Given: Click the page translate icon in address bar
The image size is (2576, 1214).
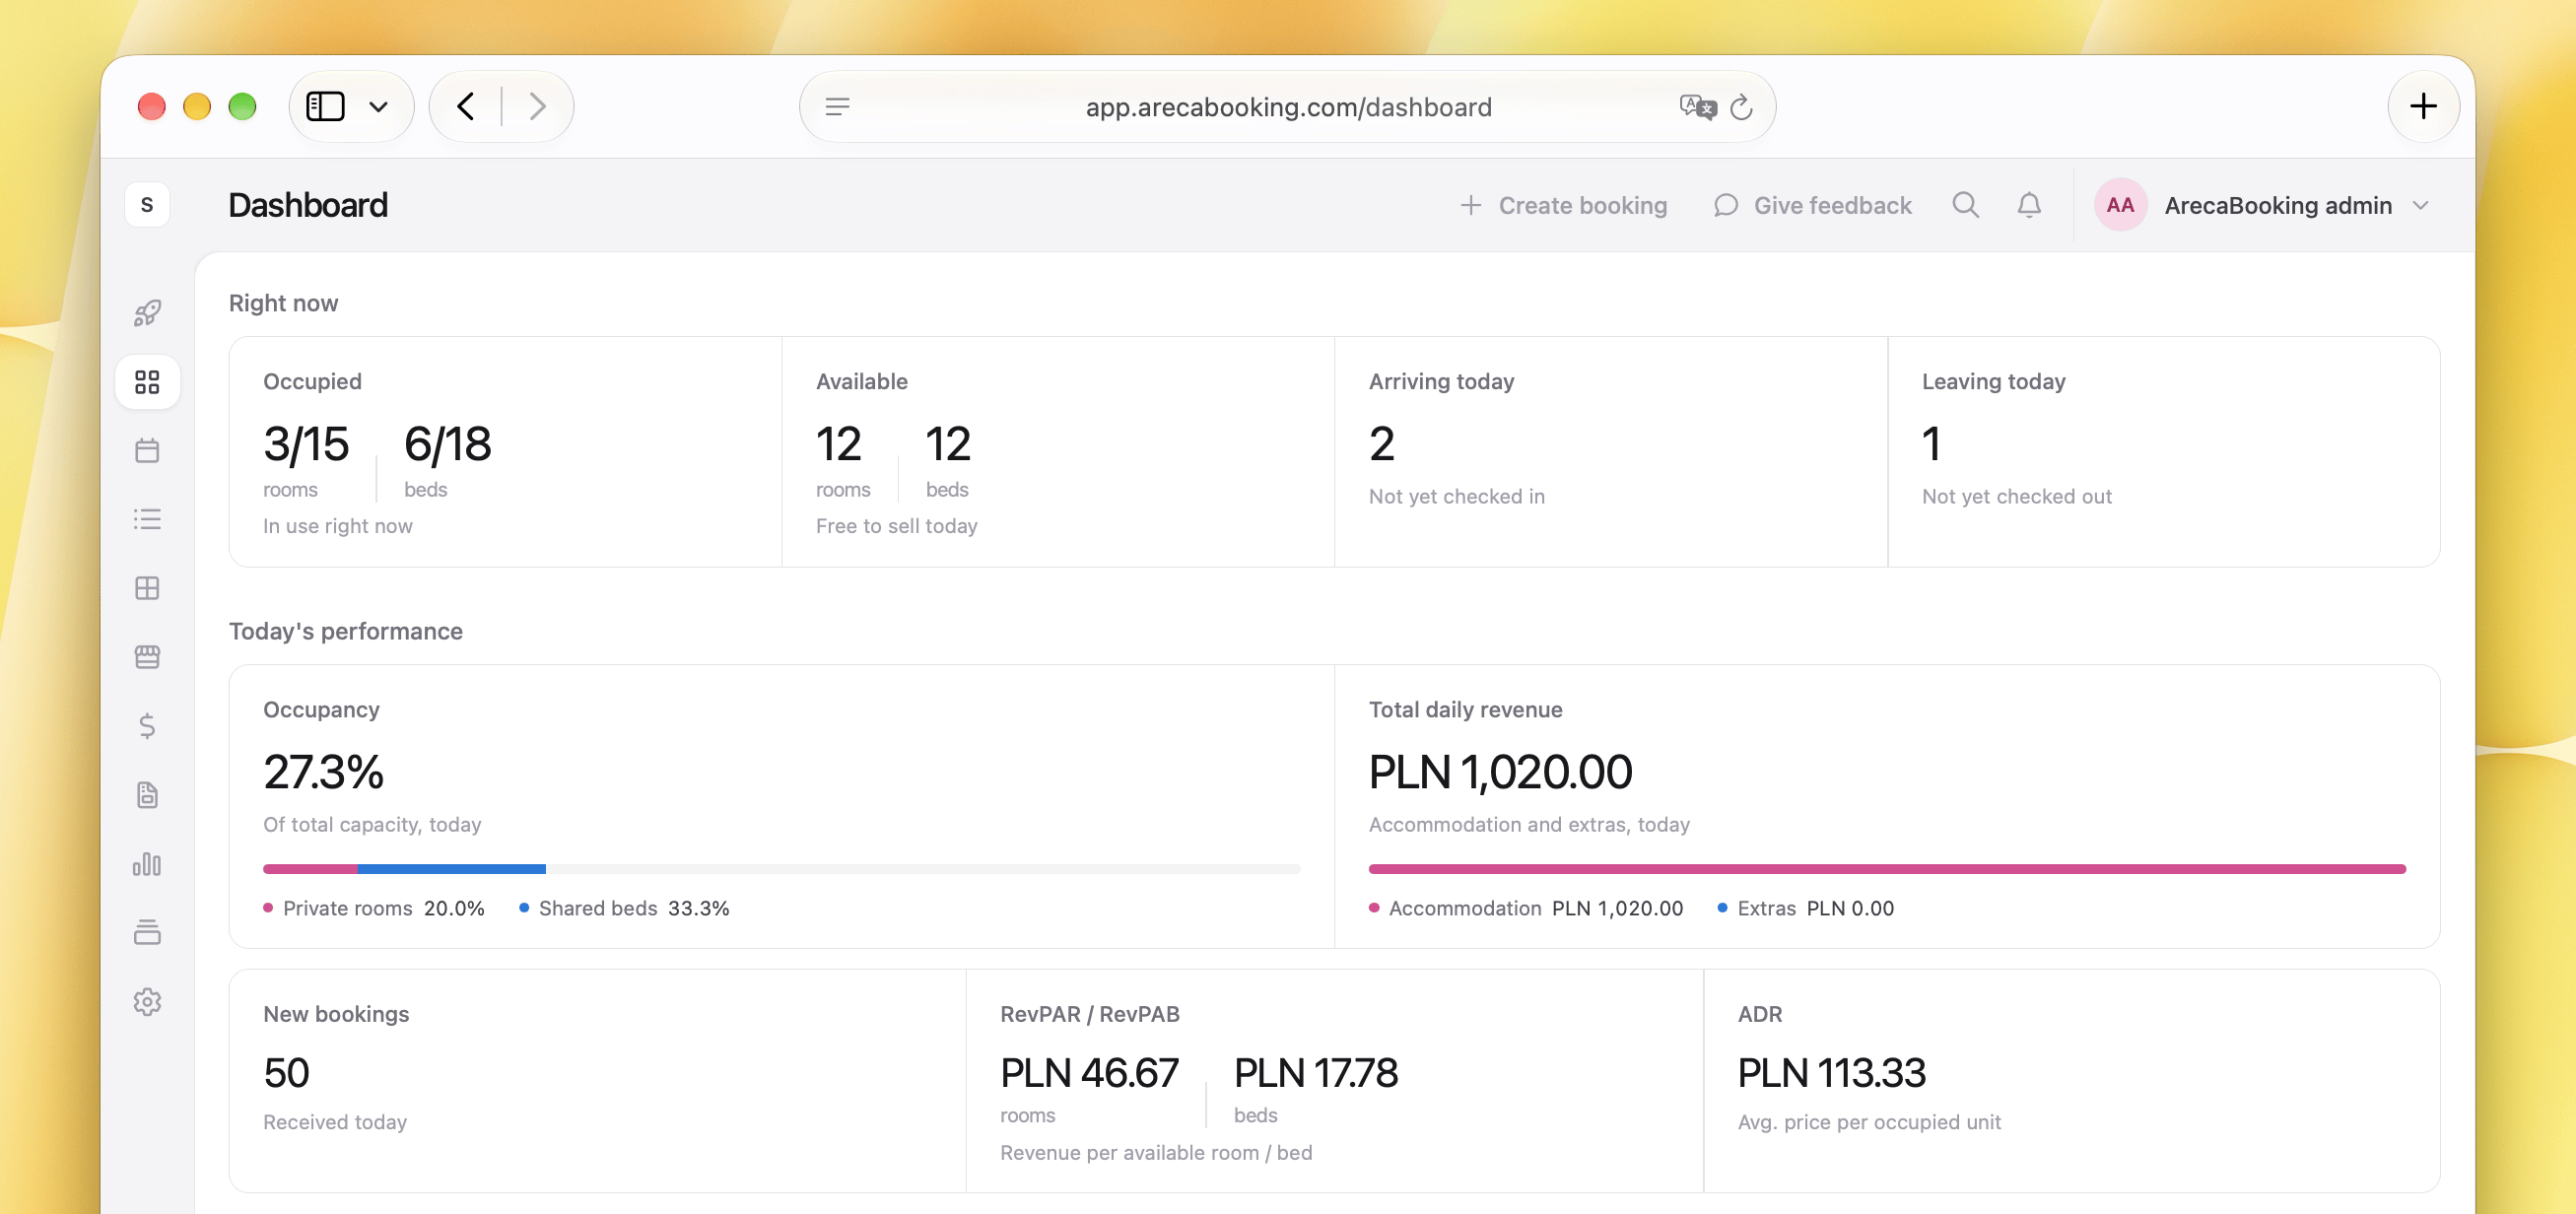Looking at the screenshot, I should click(1697, 106).
